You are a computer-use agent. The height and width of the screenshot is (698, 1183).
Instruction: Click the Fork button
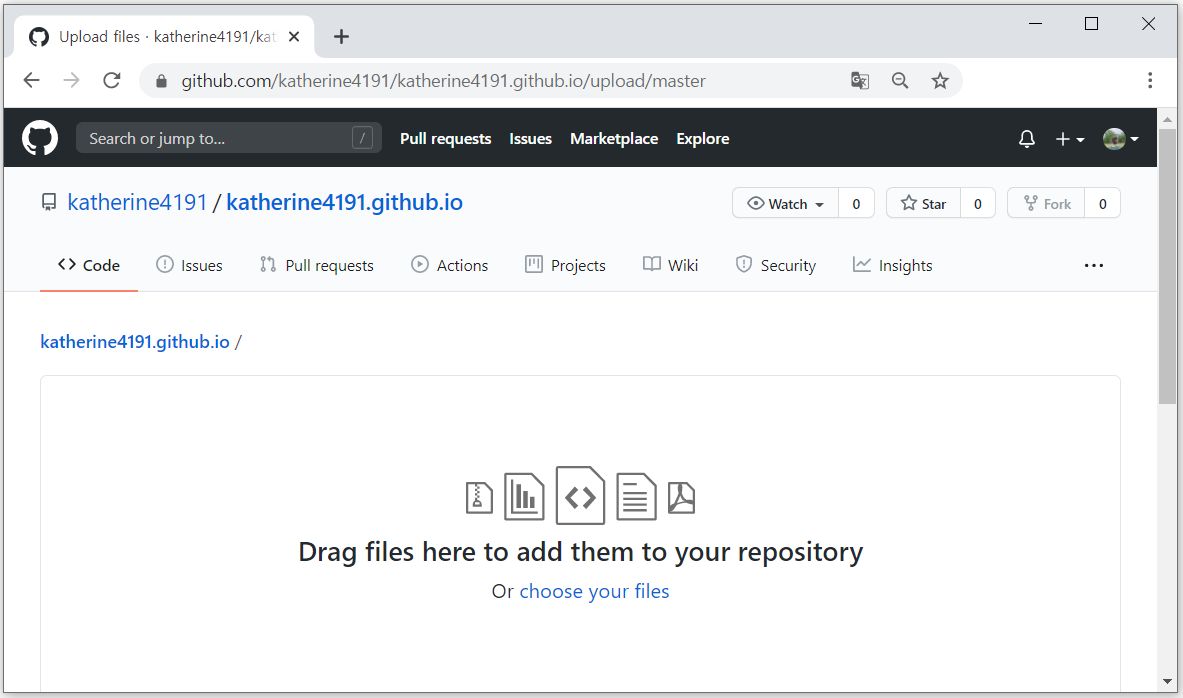(x=1046, y=203)
